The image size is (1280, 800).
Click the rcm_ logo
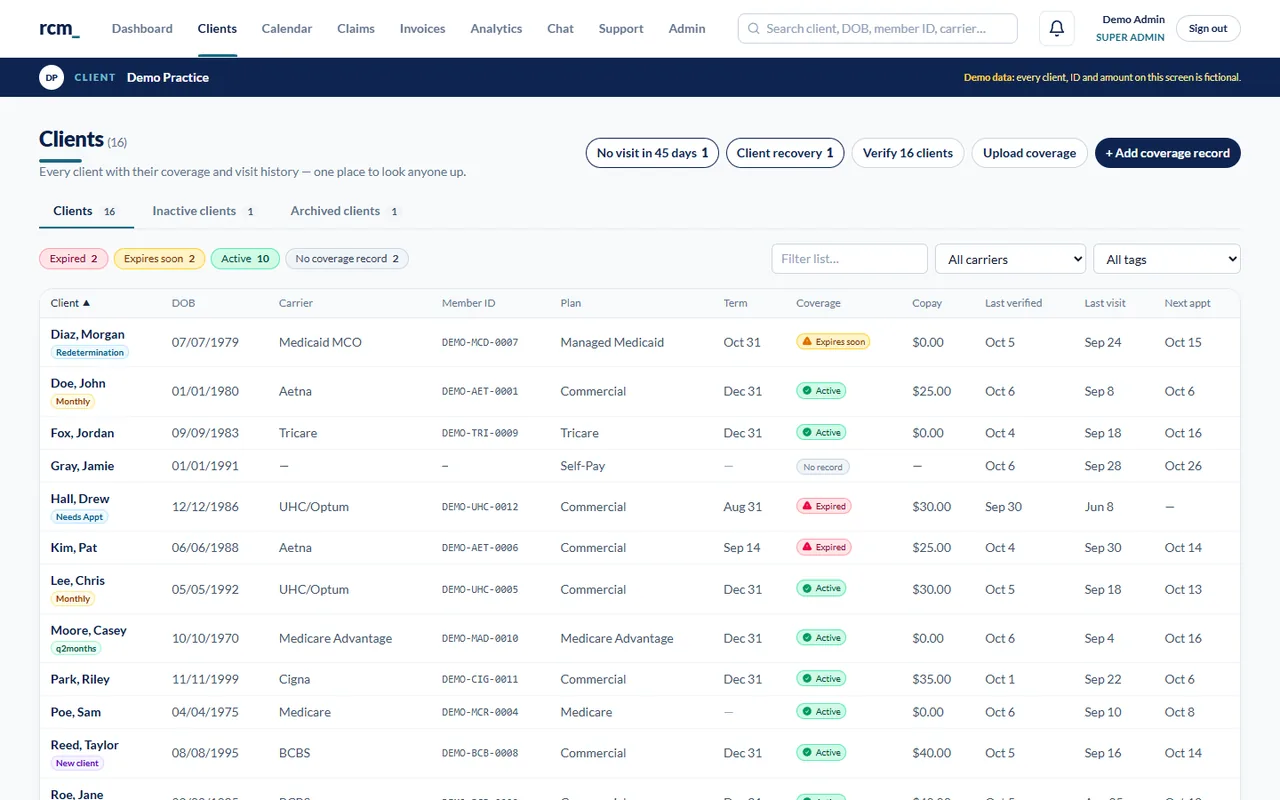click(x=59, y=28)
